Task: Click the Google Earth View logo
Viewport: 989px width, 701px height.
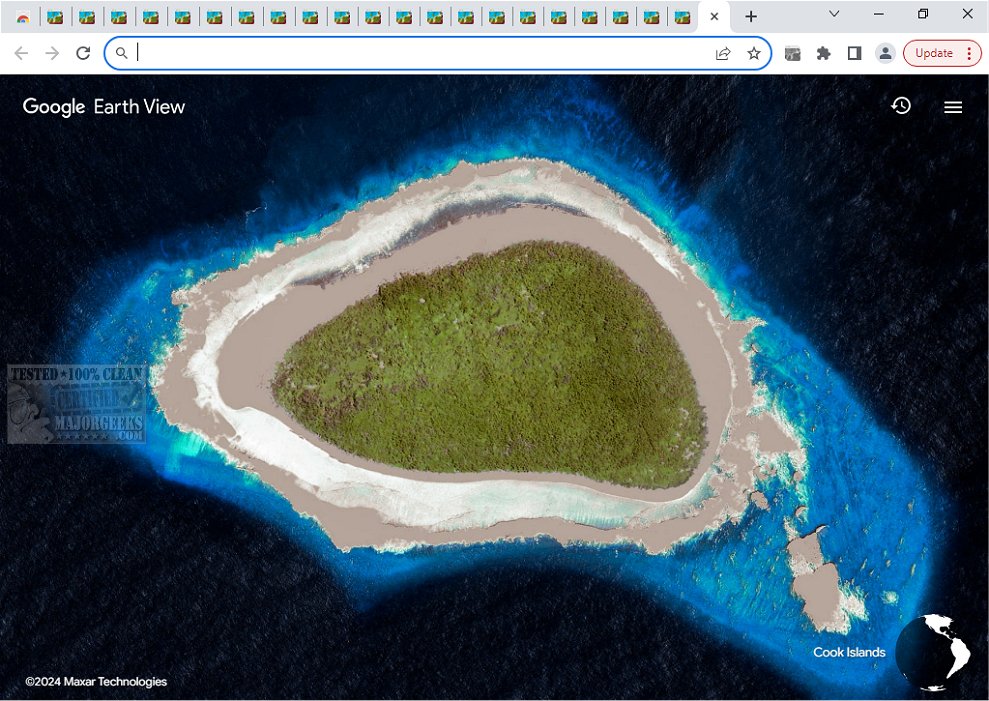Action: [x=103, y=107]
